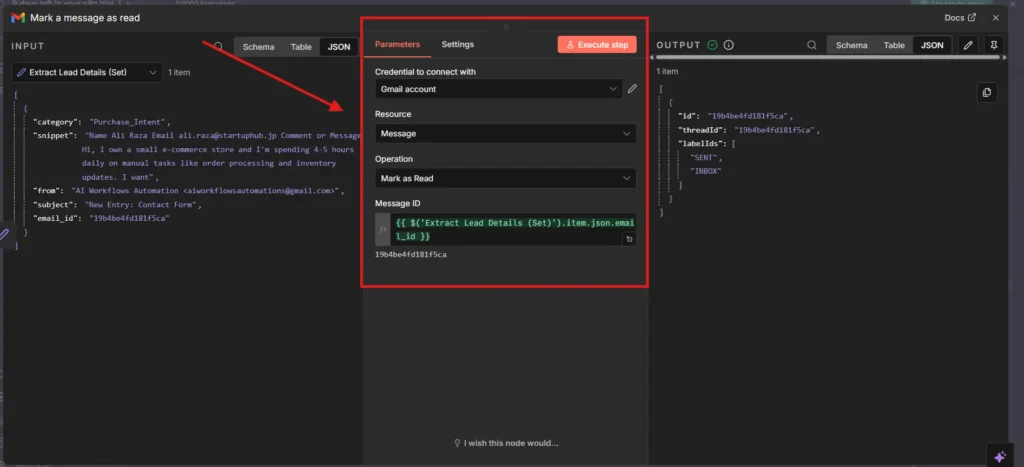Screen dimensions: 1024x467
Task: Close the node editor panel
Action: (995, 18)
